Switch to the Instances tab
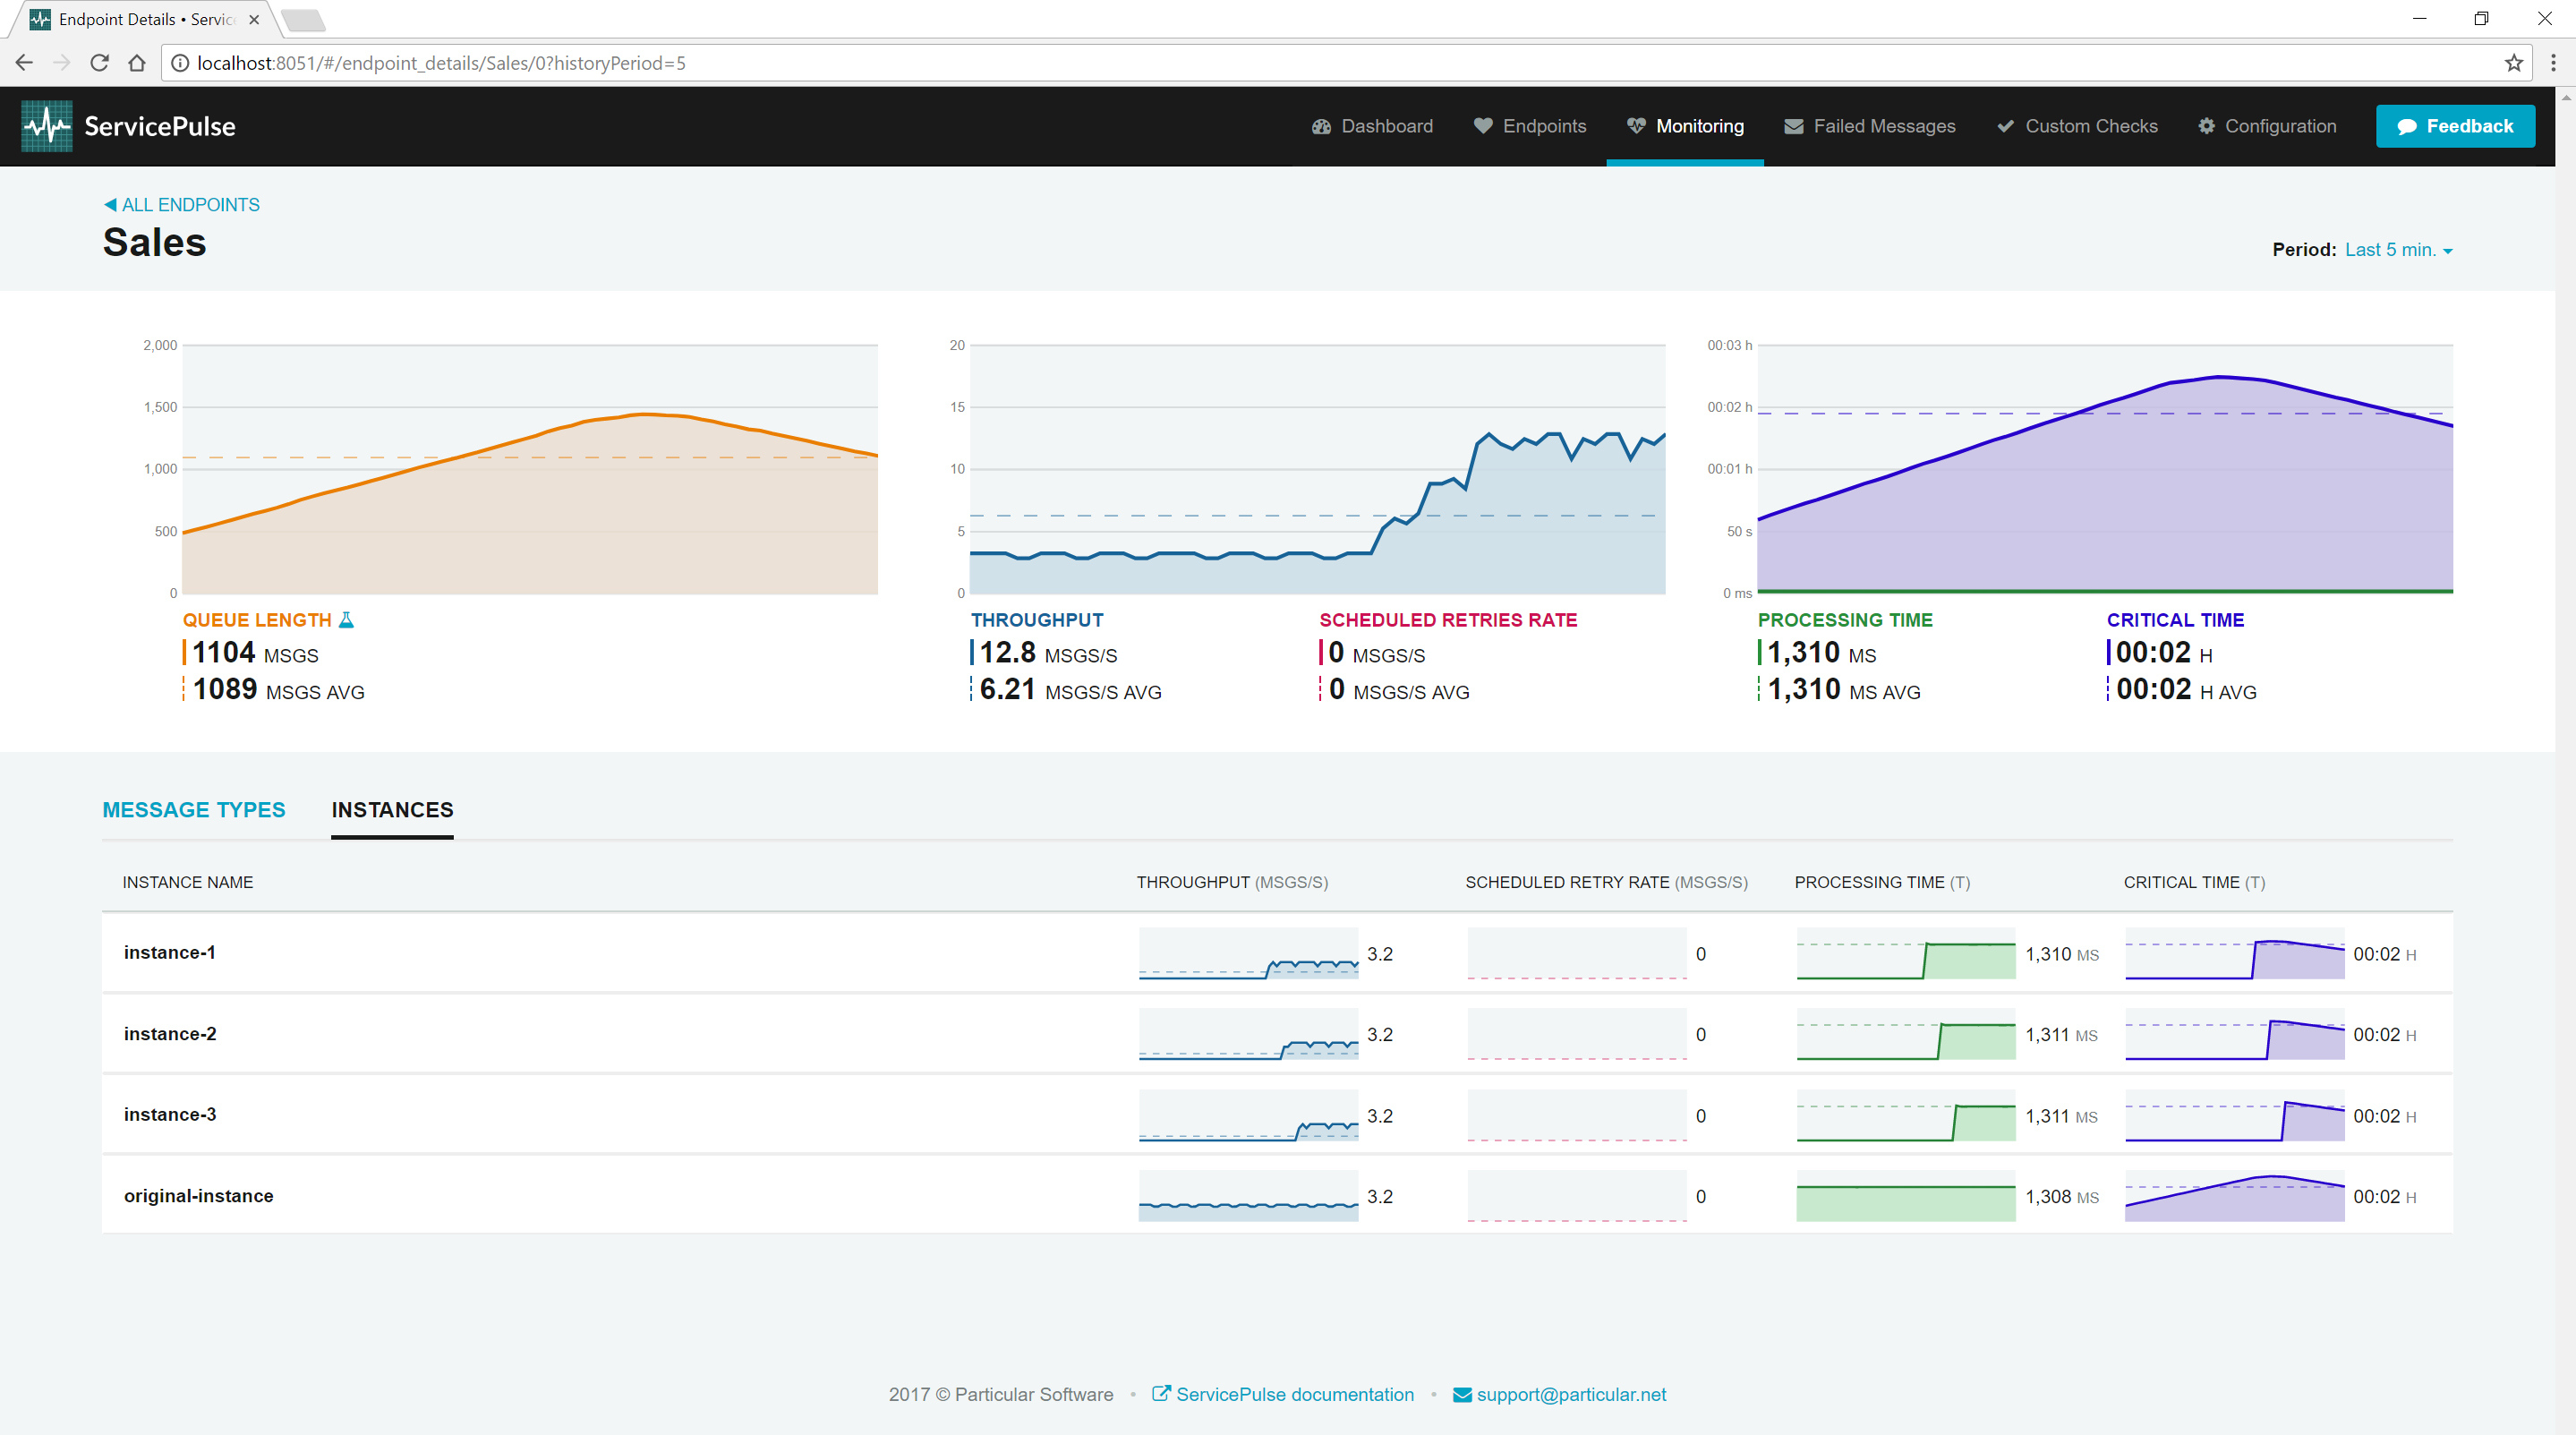The image size is (2576, 1435). pos(390,809)
